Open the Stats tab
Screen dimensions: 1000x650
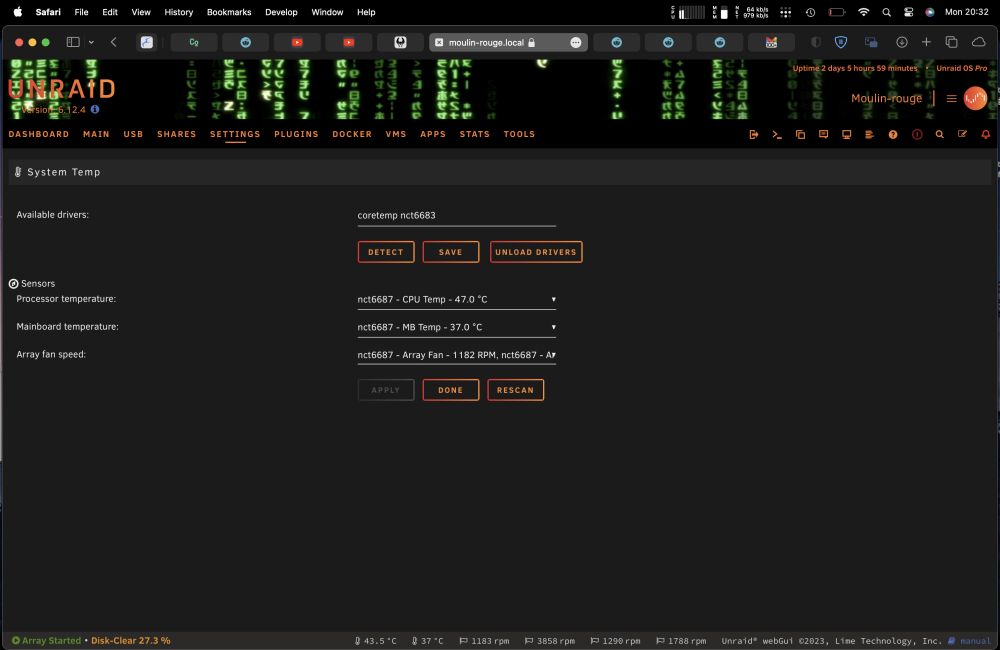[x=475, y=134]
